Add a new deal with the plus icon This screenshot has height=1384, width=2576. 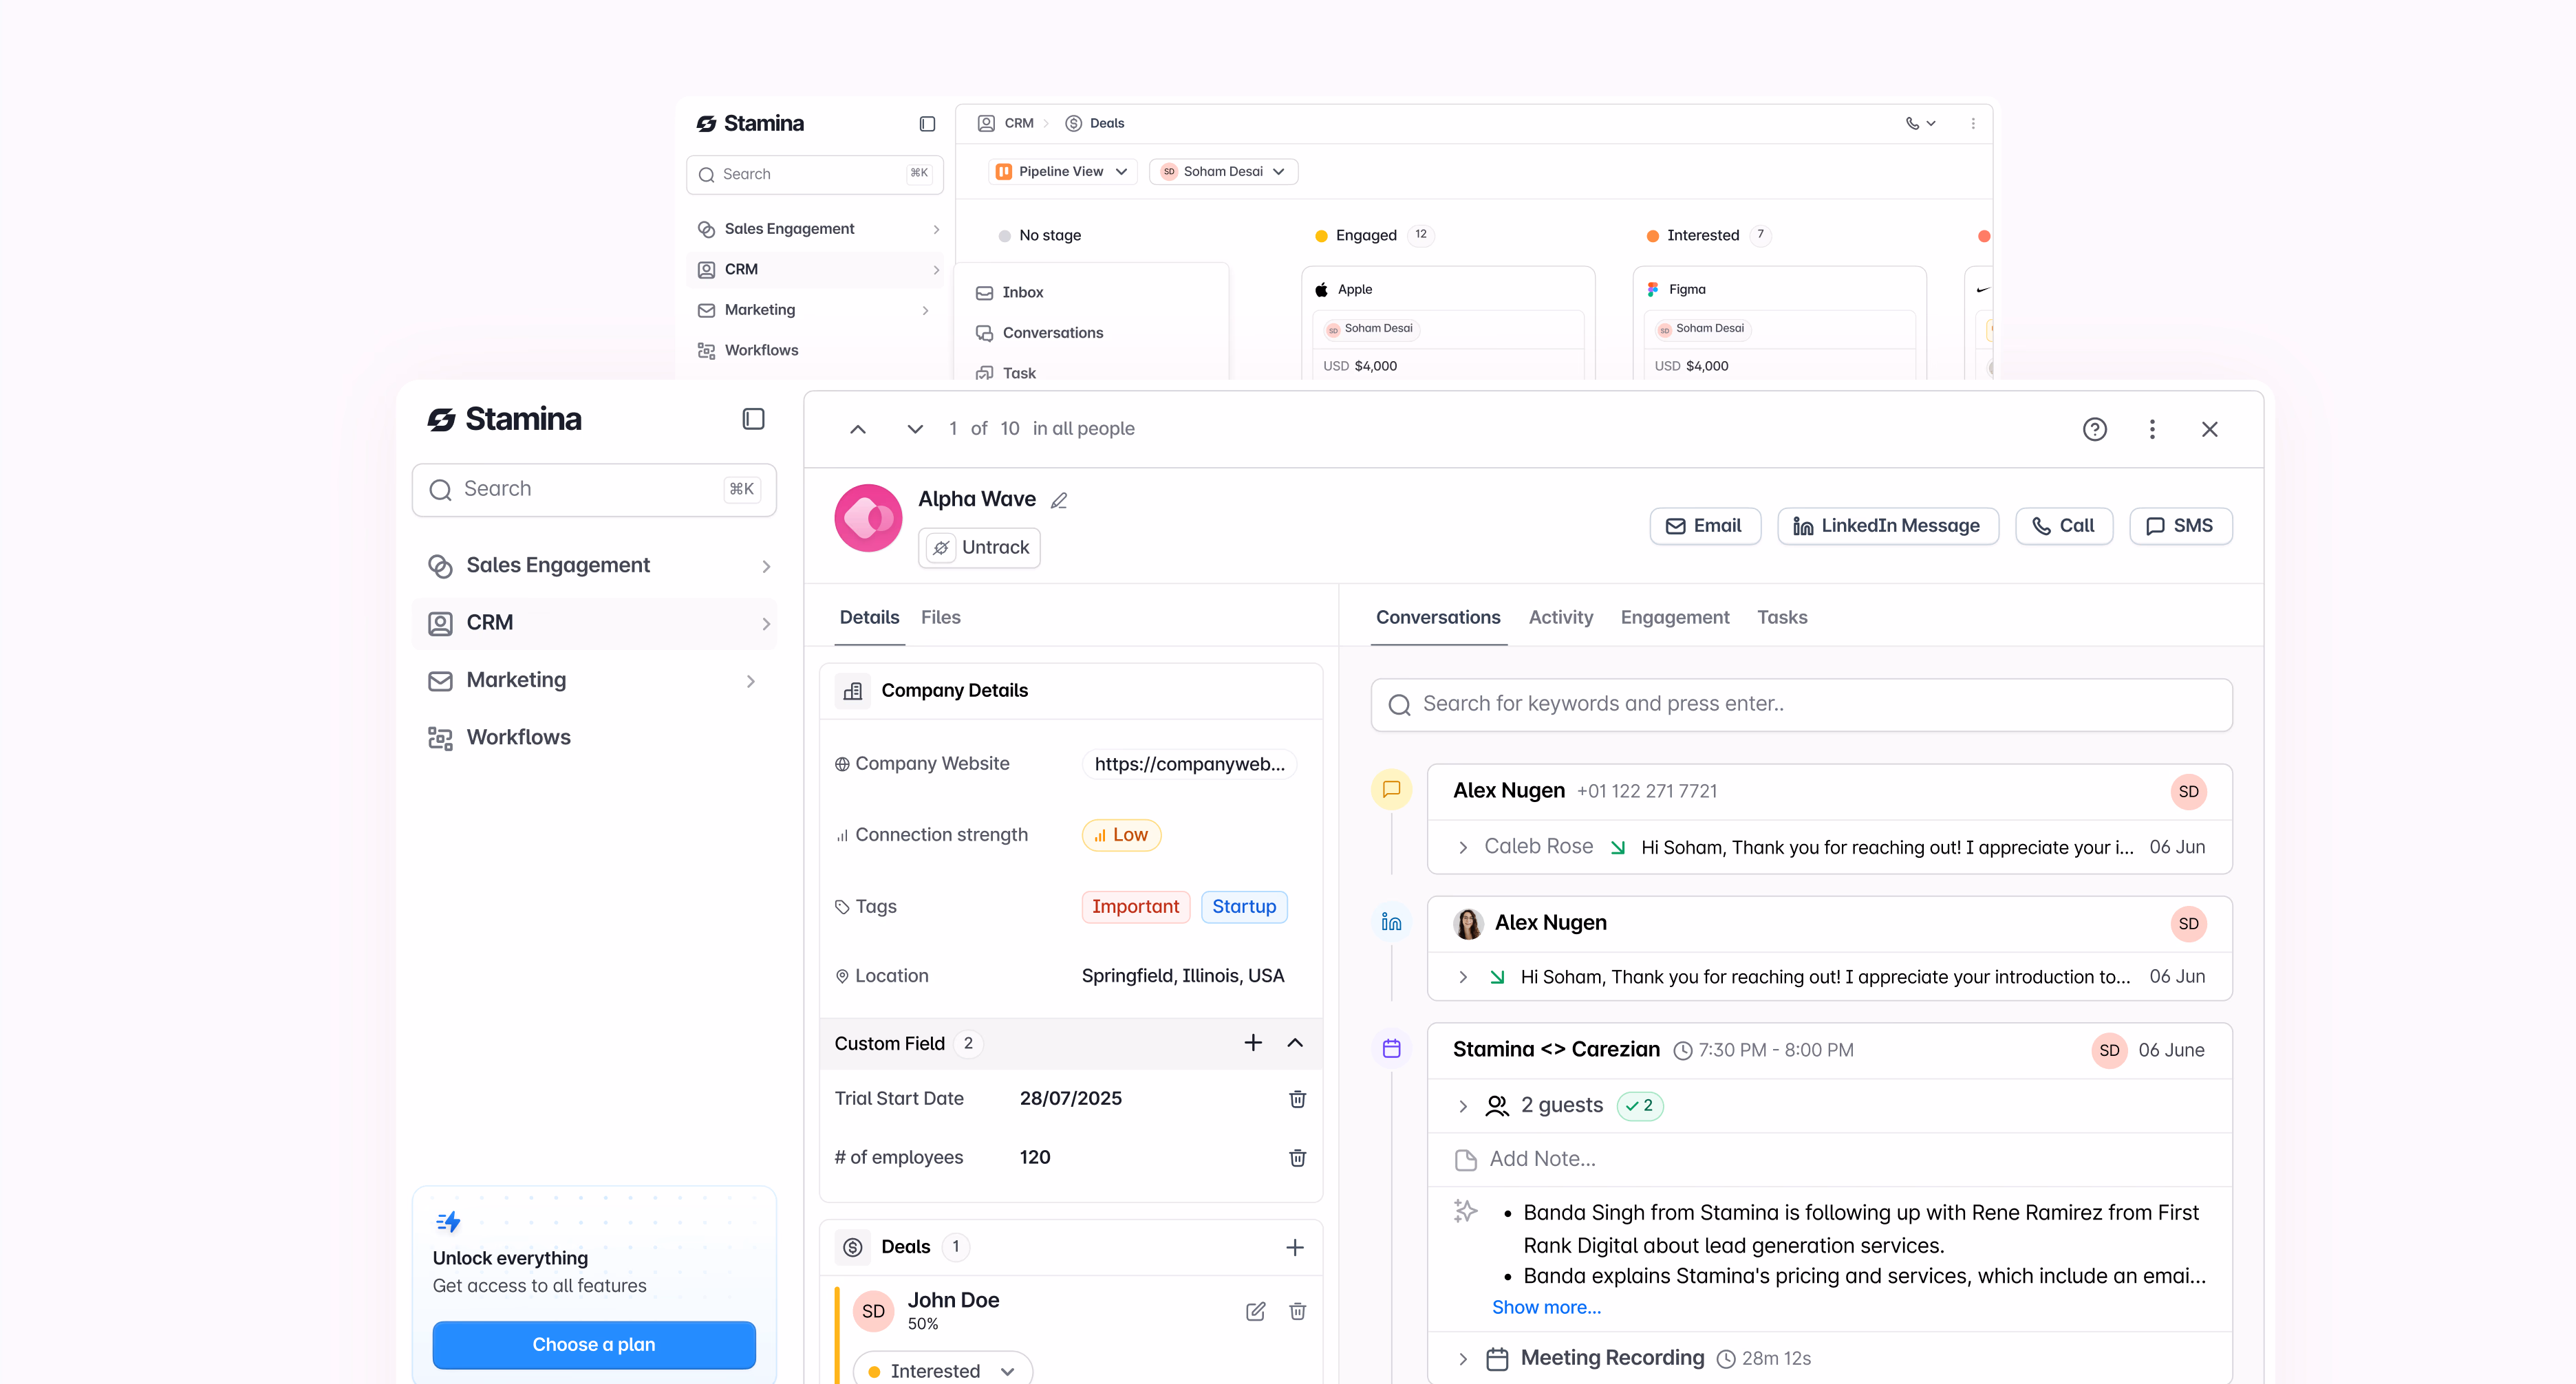coord(1295,1247)
